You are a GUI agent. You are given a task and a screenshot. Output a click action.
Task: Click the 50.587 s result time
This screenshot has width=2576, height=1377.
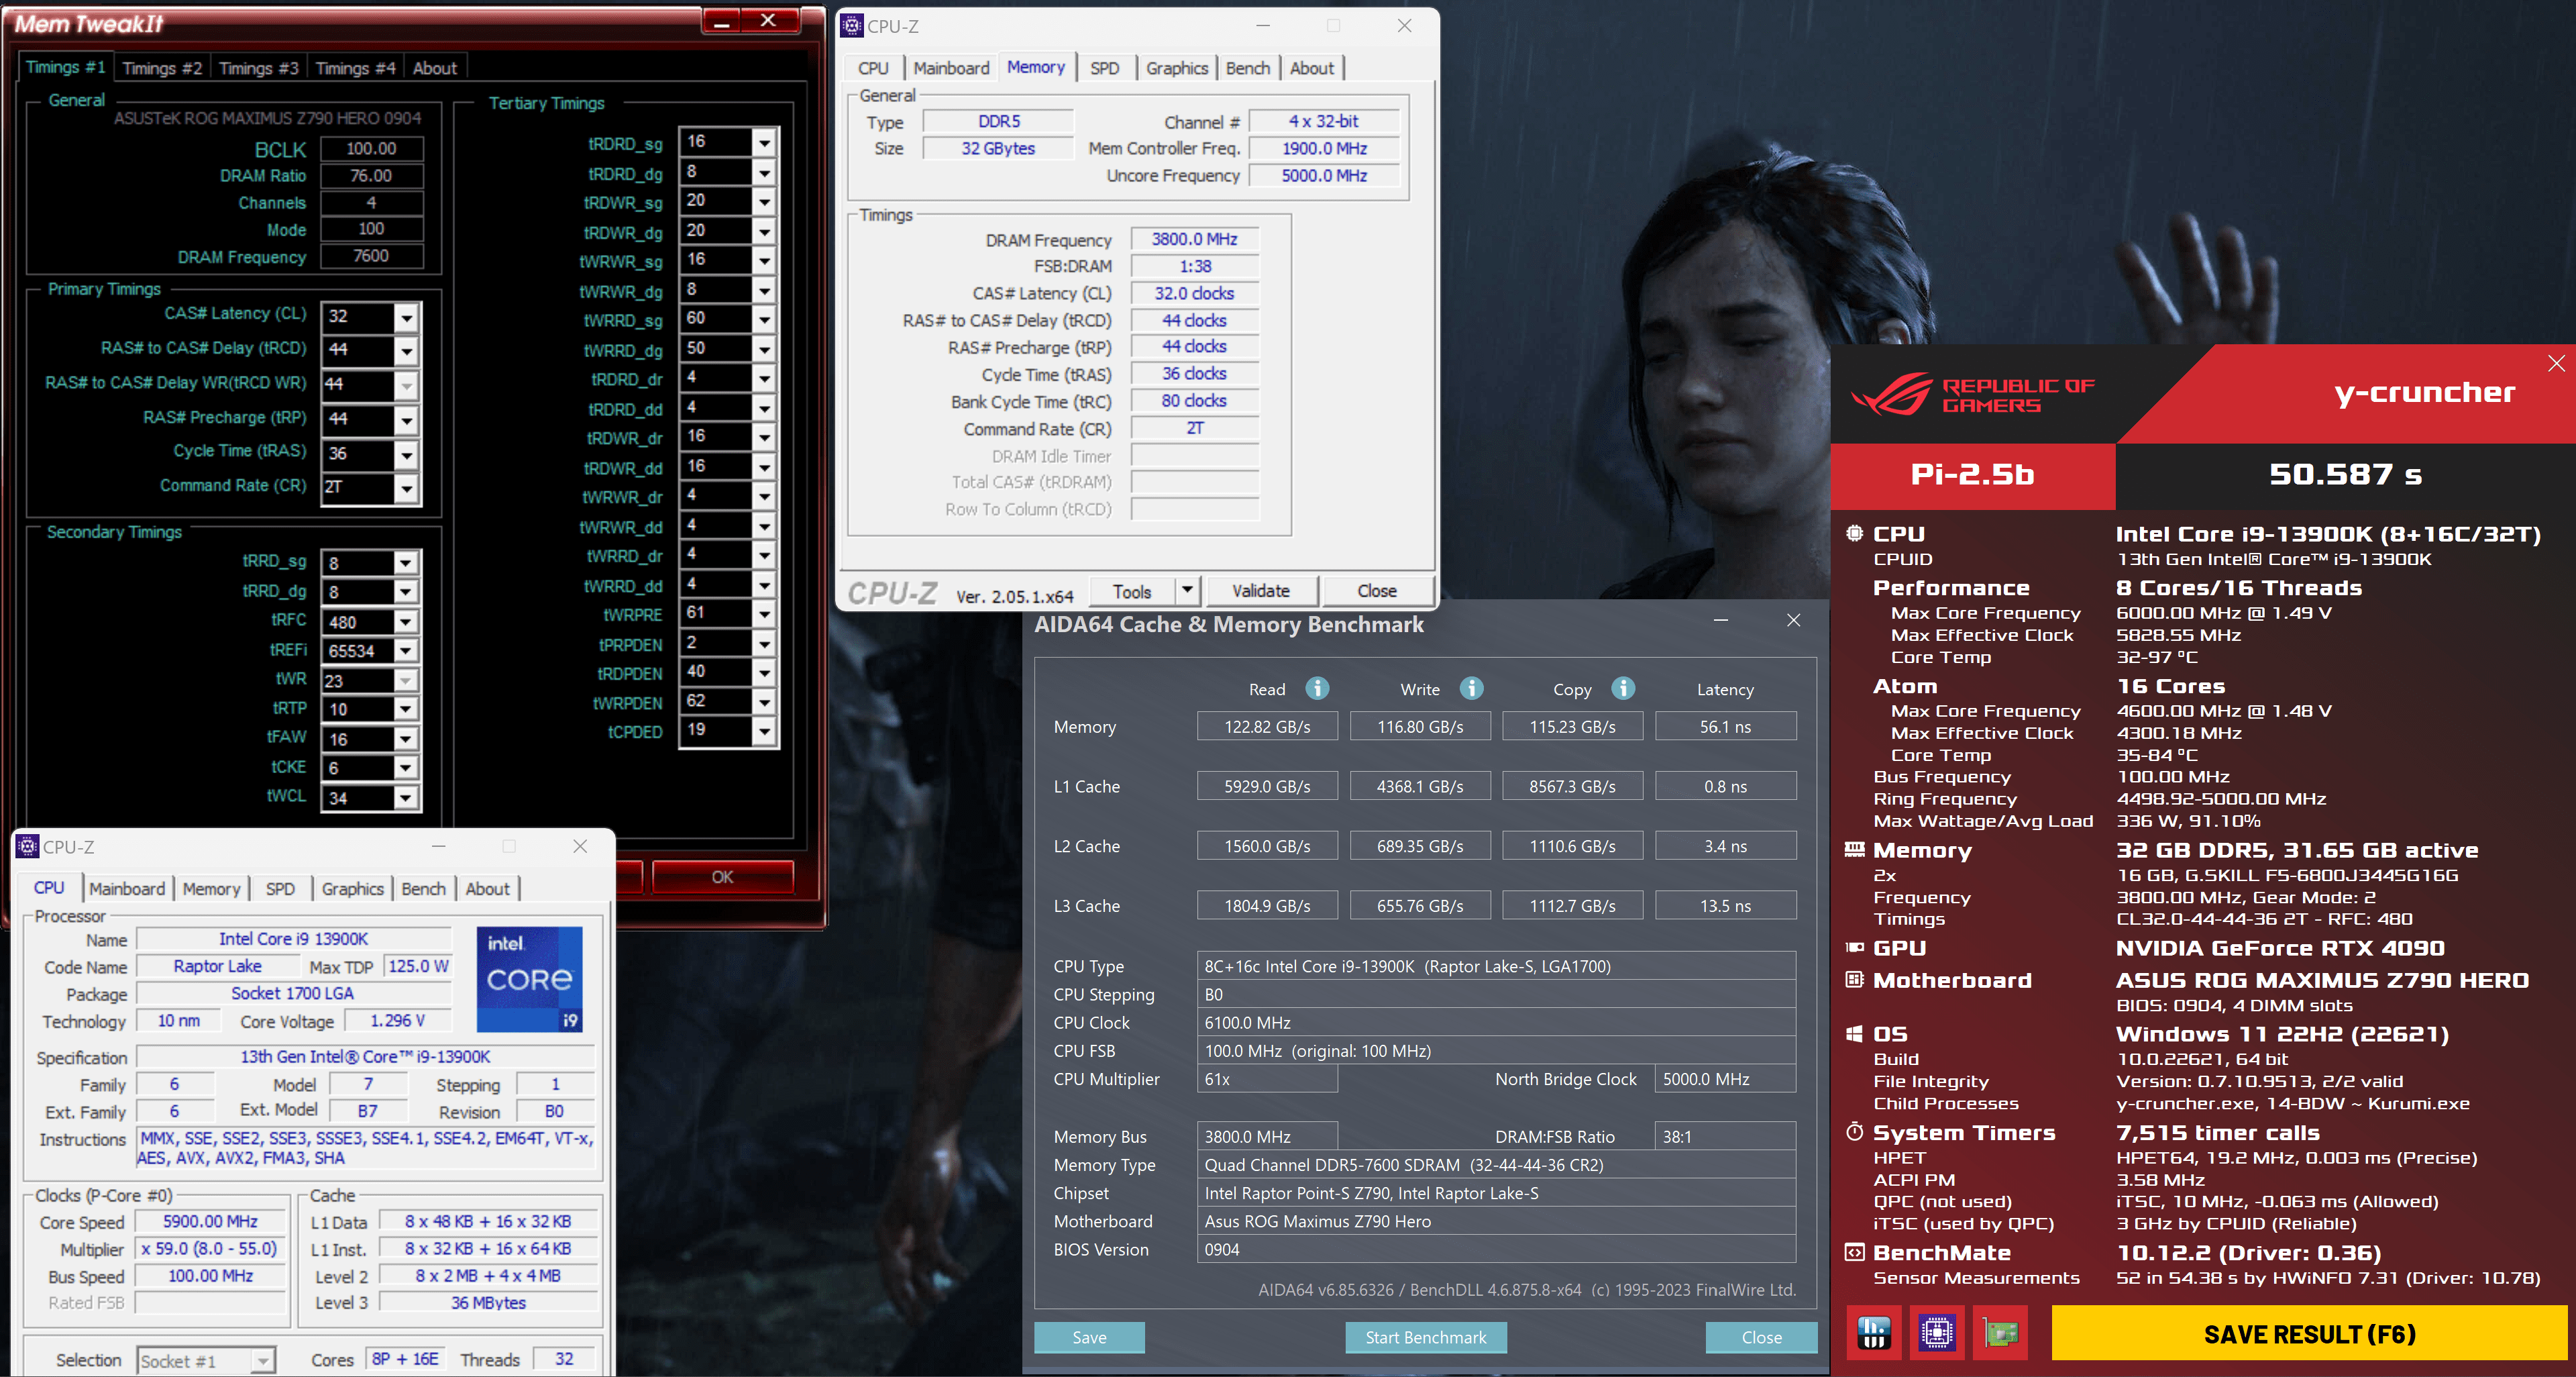click(x=2345, y=475)
